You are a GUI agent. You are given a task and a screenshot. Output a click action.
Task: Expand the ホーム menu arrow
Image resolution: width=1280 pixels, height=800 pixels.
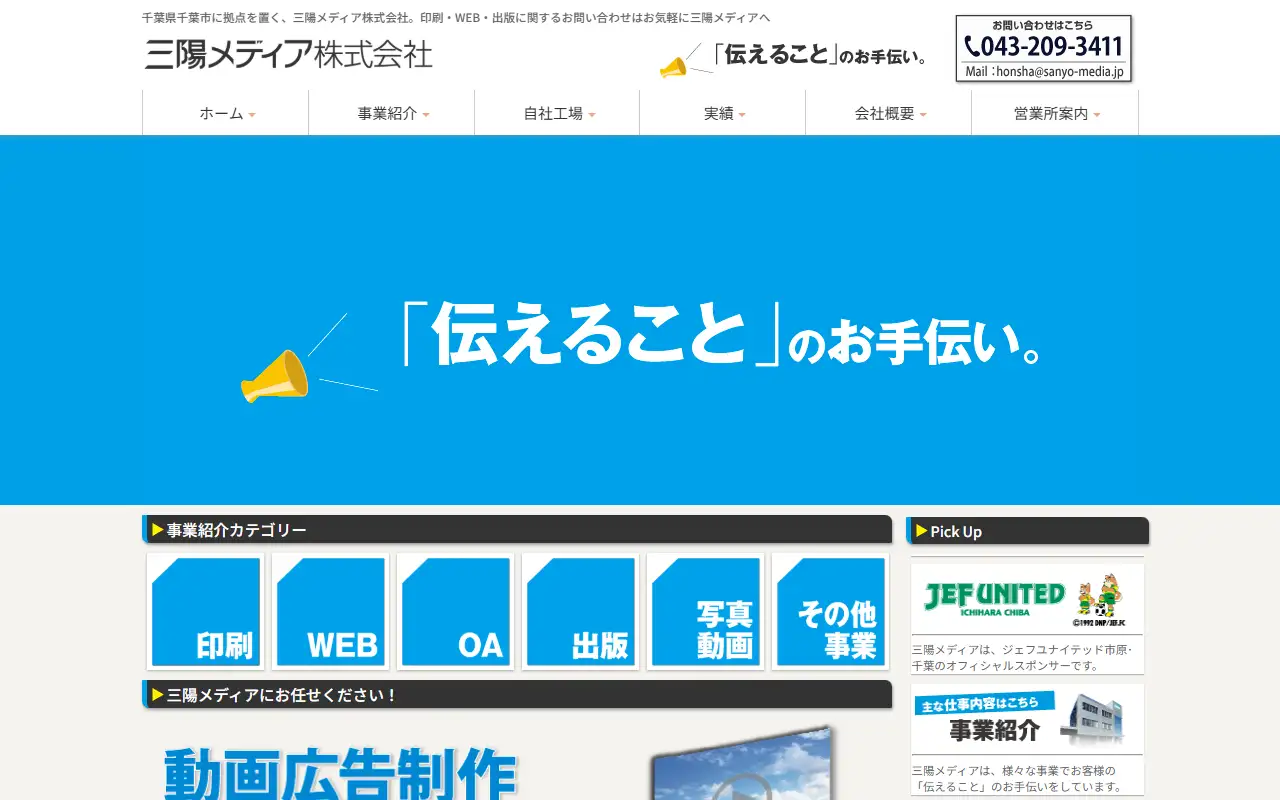click(252, 115)
